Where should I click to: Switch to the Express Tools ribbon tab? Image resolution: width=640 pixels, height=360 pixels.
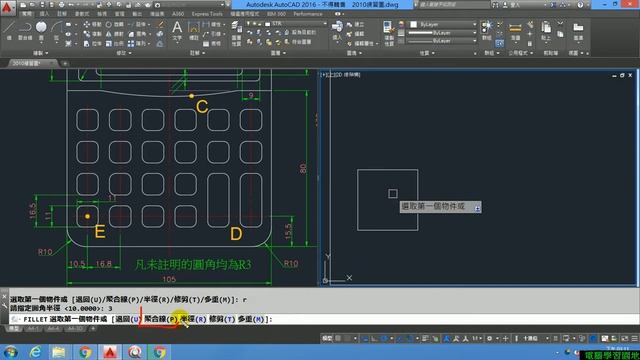207,14
